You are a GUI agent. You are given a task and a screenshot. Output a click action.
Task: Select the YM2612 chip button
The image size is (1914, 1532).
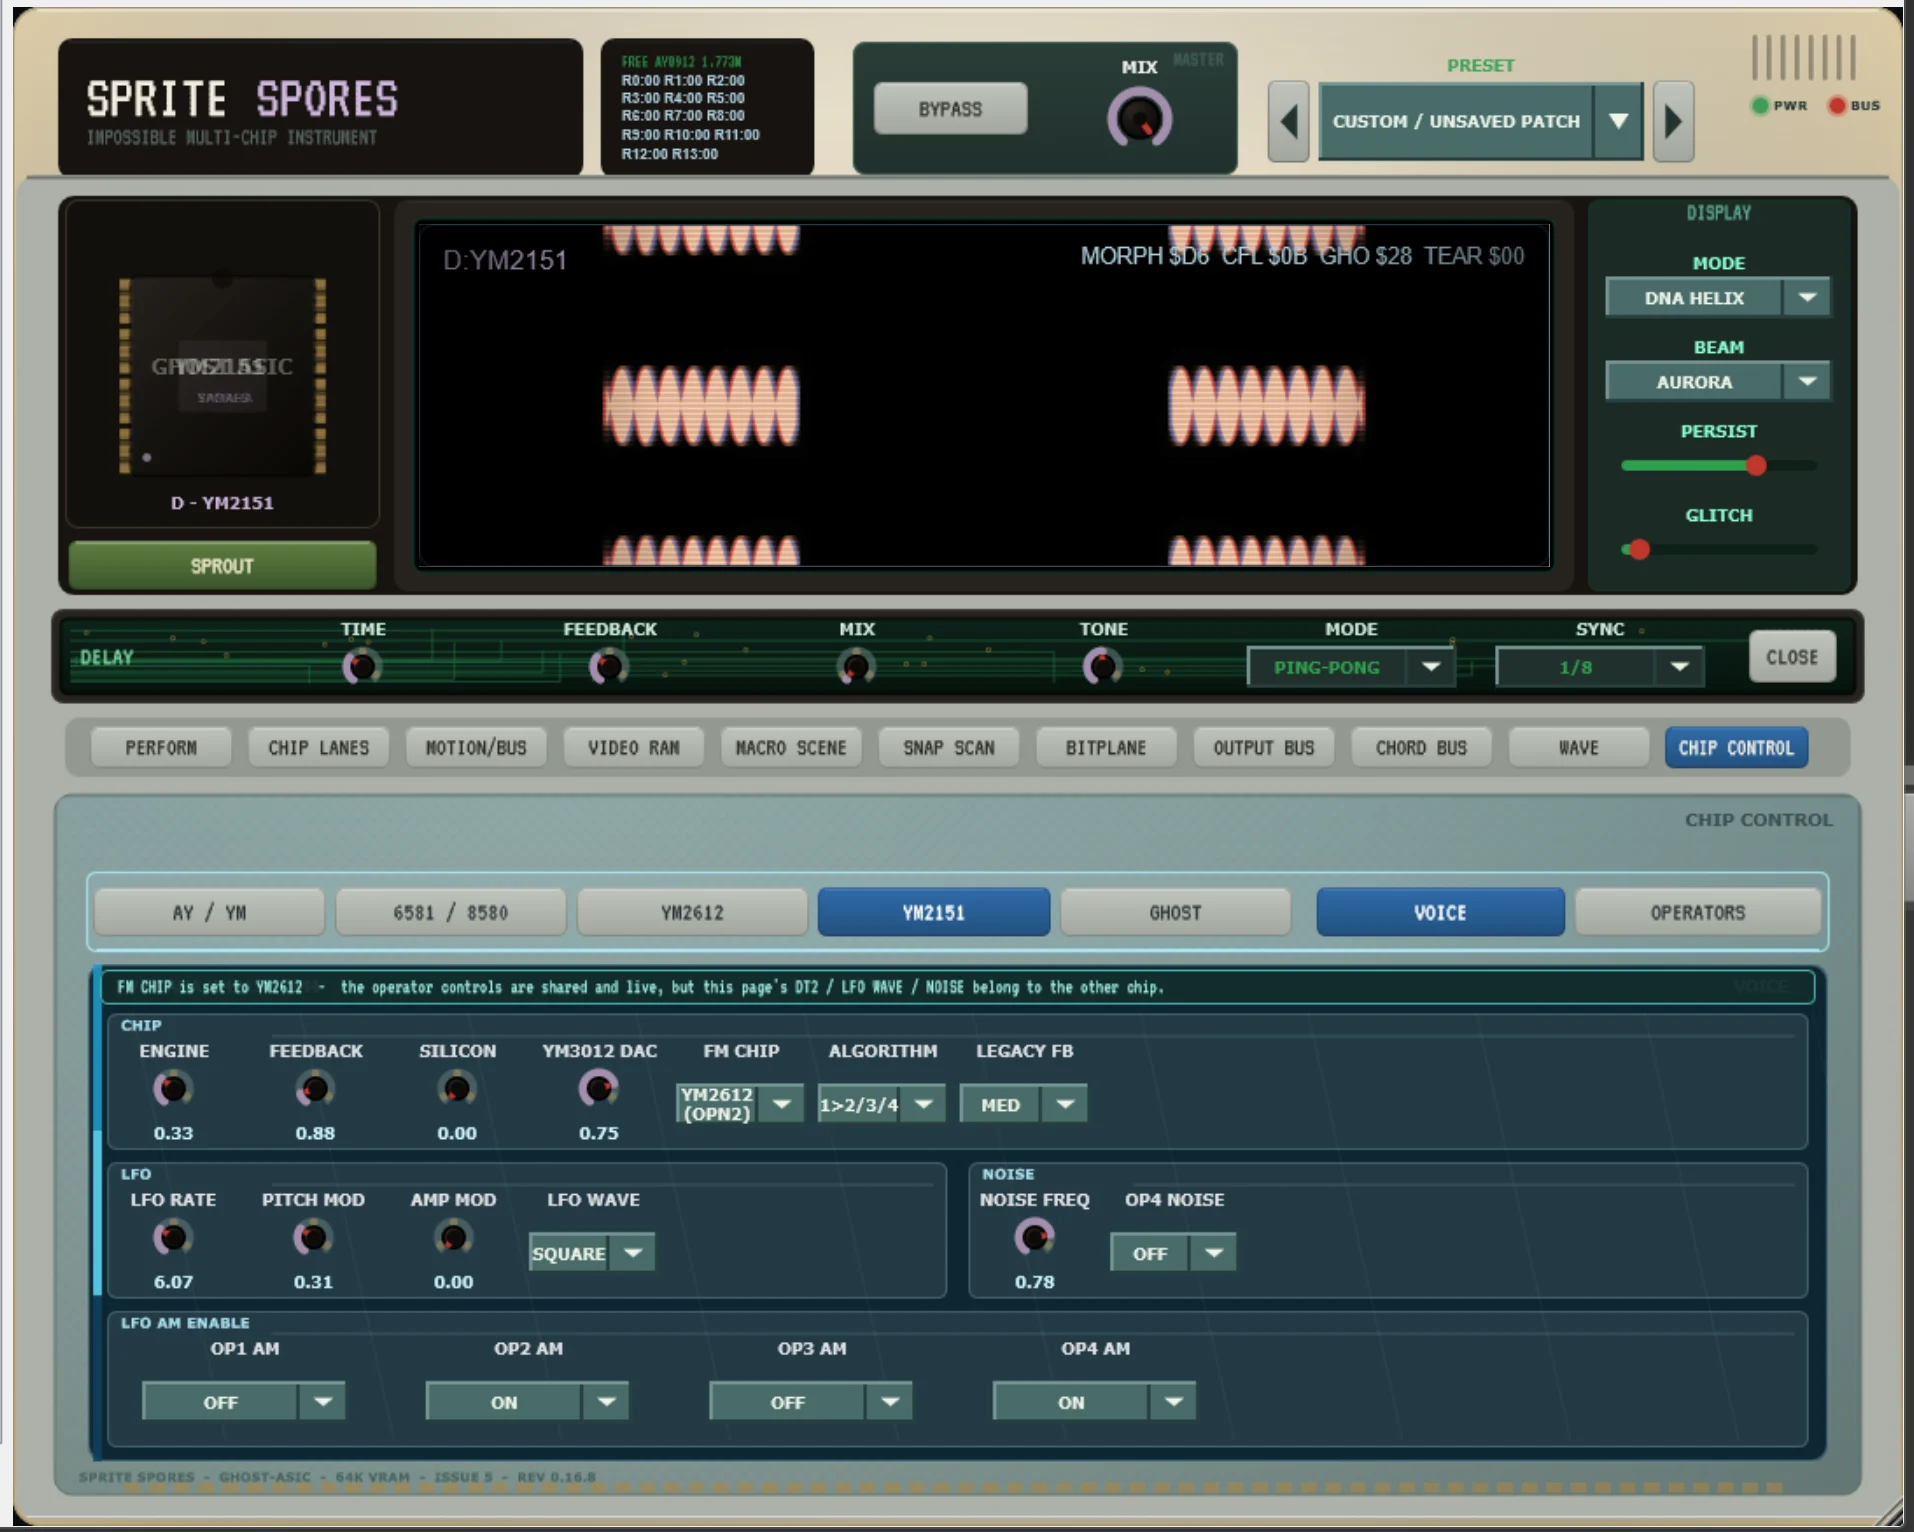click(692, 912)
